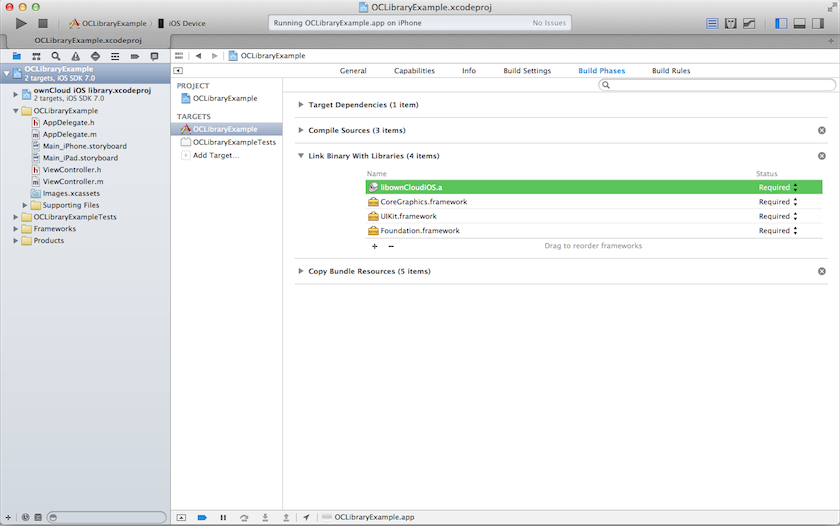Add a library with the plus button
Viewport: 840px width, 526px height.
click(375, 246)
